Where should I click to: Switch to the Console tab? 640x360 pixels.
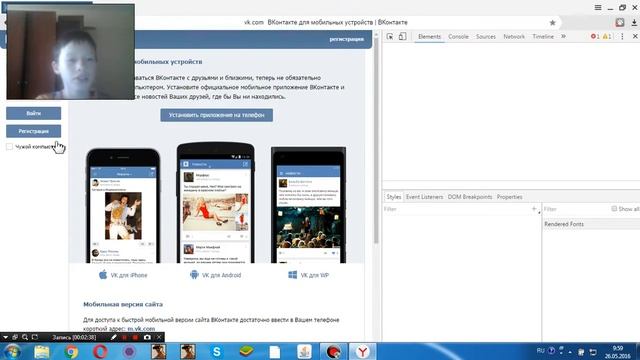coord(458,36)
